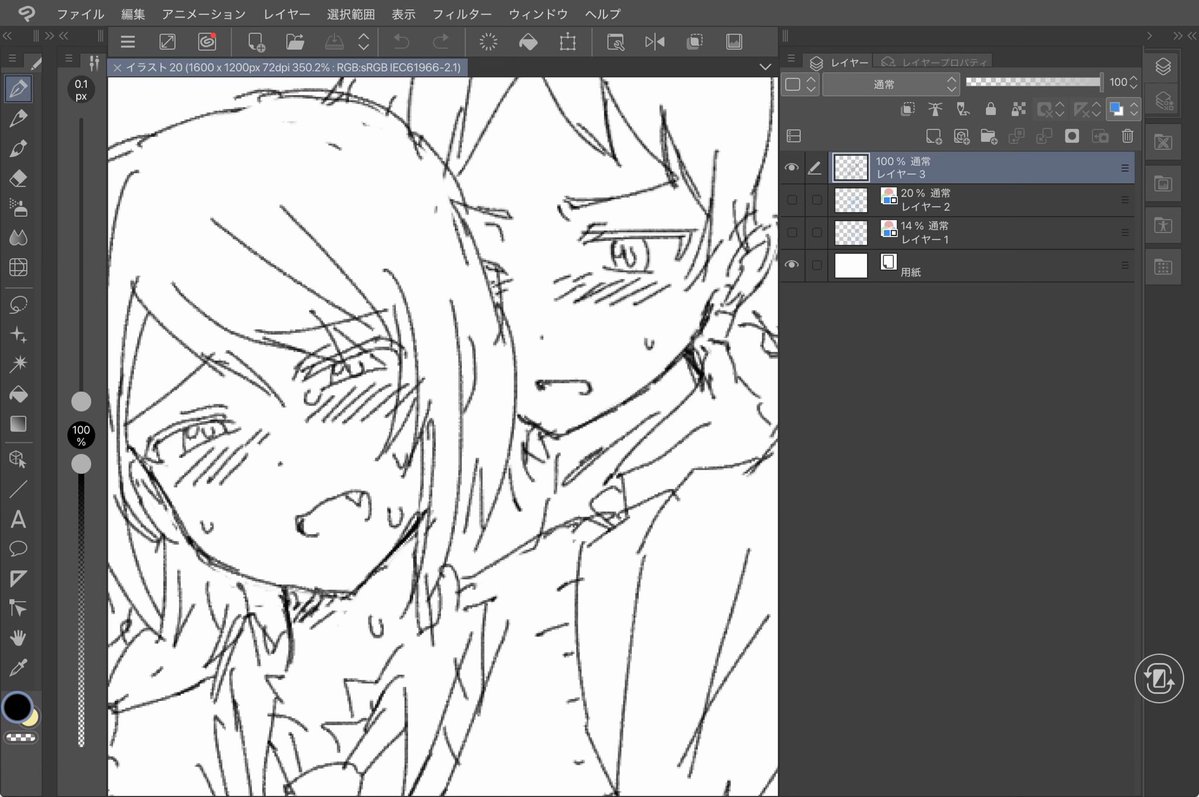The width and height of the screenshot is (1199, 797).
Task: Click the opacity 100 stepper arrows
Action: 1133,82
